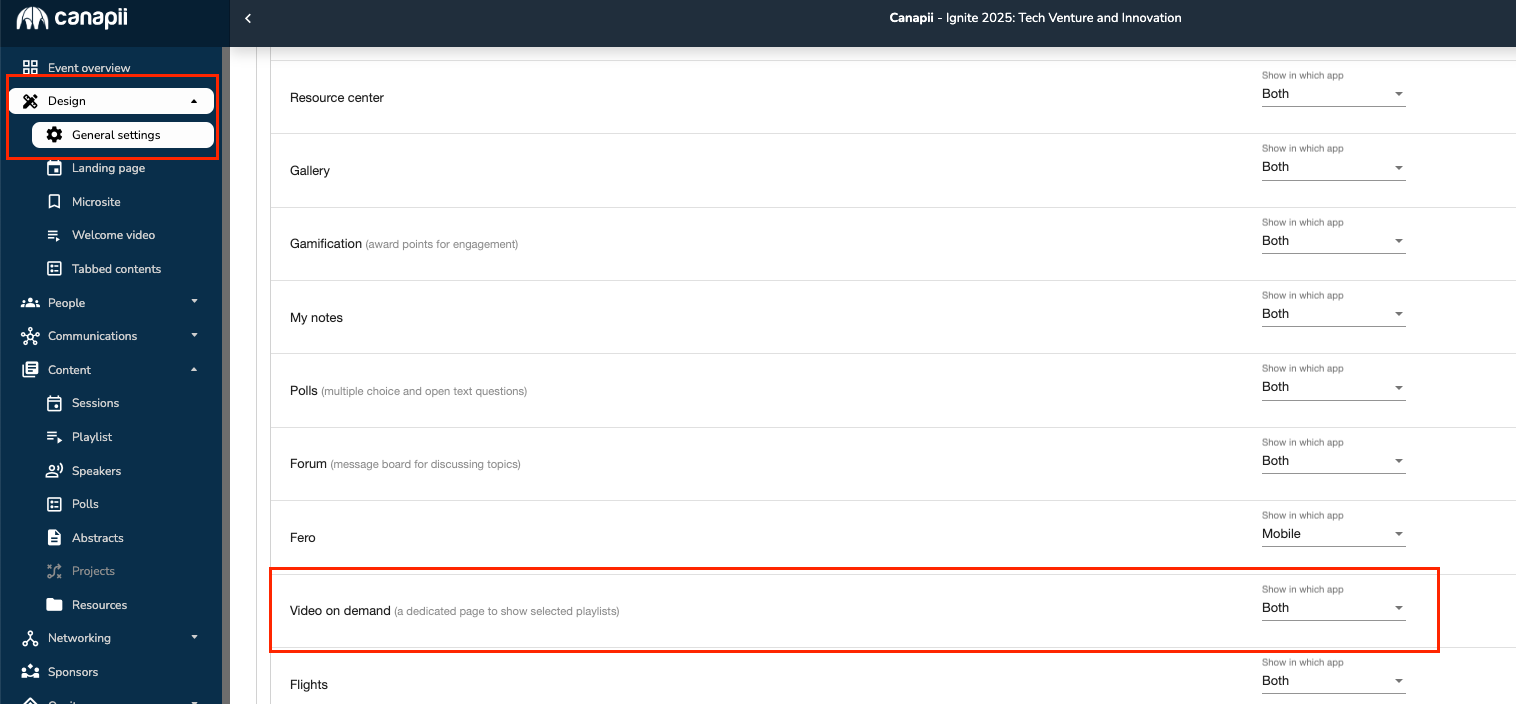Click the Resources folder icon
1516x704 pixels.
pos(54,605)
